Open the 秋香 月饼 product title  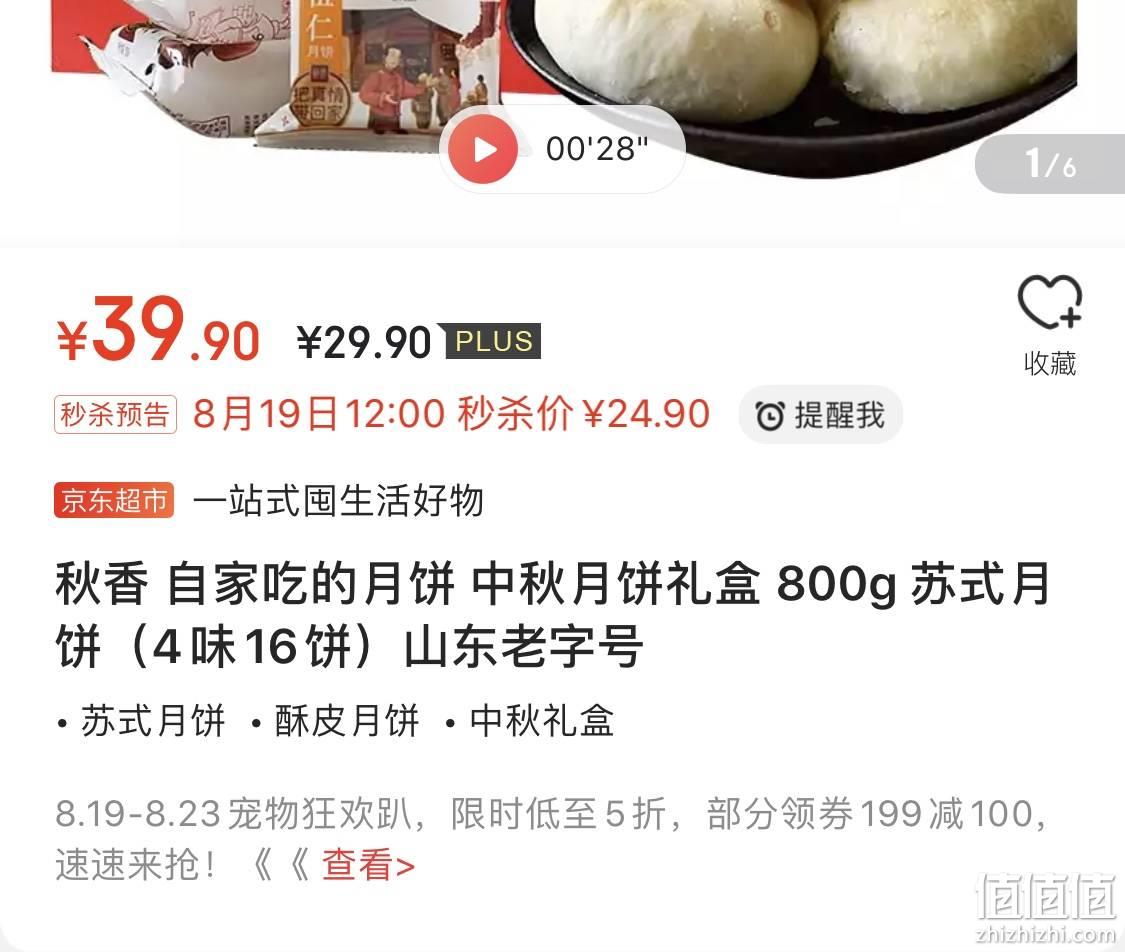tap(552, 615)
